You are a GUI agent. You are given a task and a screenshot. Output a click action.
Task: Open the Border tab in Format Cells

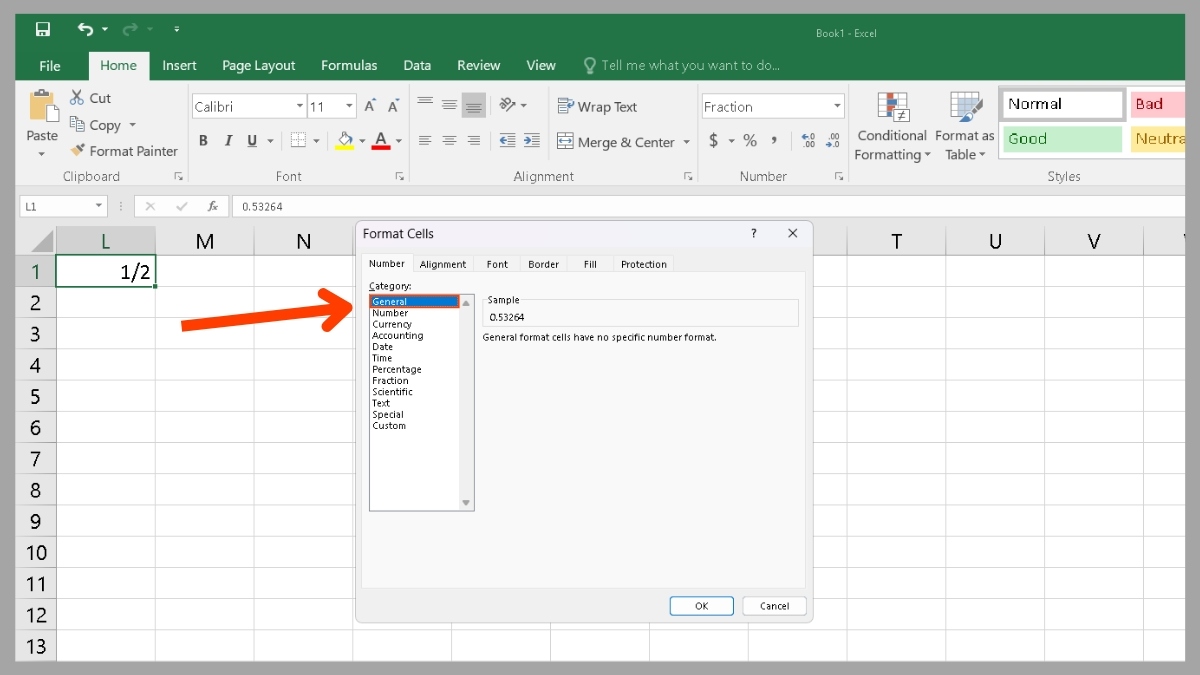click(544, 264)
